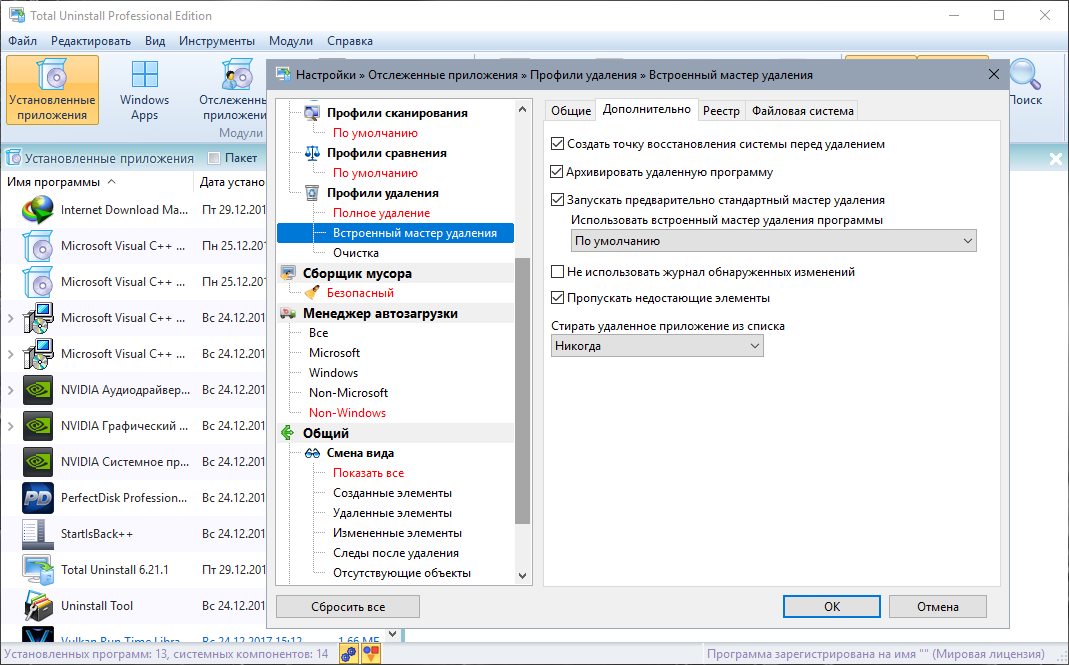Open the Инструменты menu

217,41
